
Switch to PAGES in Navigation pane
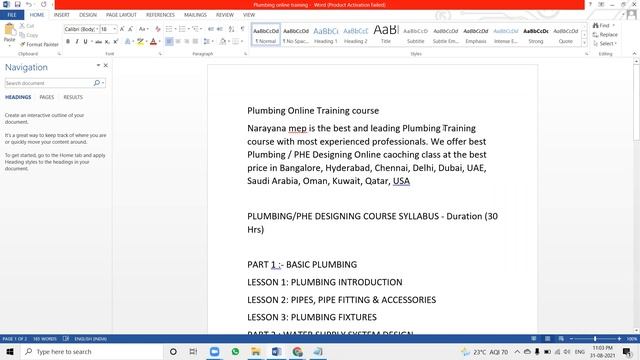[x=47, y=97]
